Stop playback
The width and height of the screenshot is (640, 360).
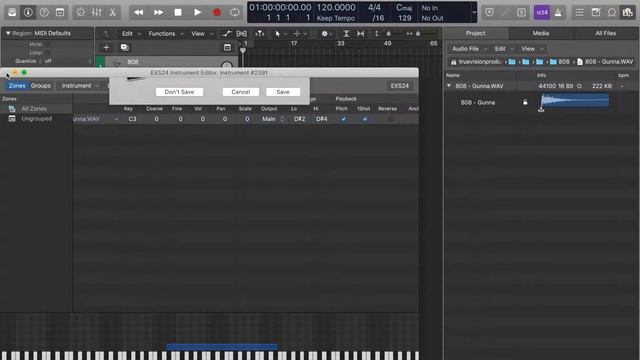tap(178, 12)
